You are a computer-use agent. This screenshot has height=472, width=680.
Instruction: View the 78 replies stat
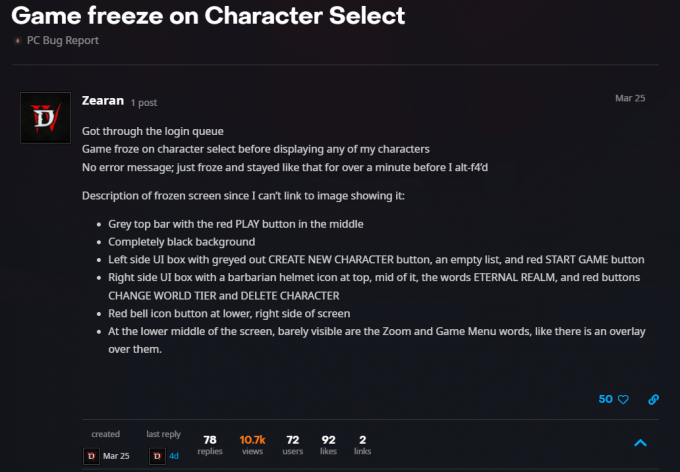tap(210, 445)
